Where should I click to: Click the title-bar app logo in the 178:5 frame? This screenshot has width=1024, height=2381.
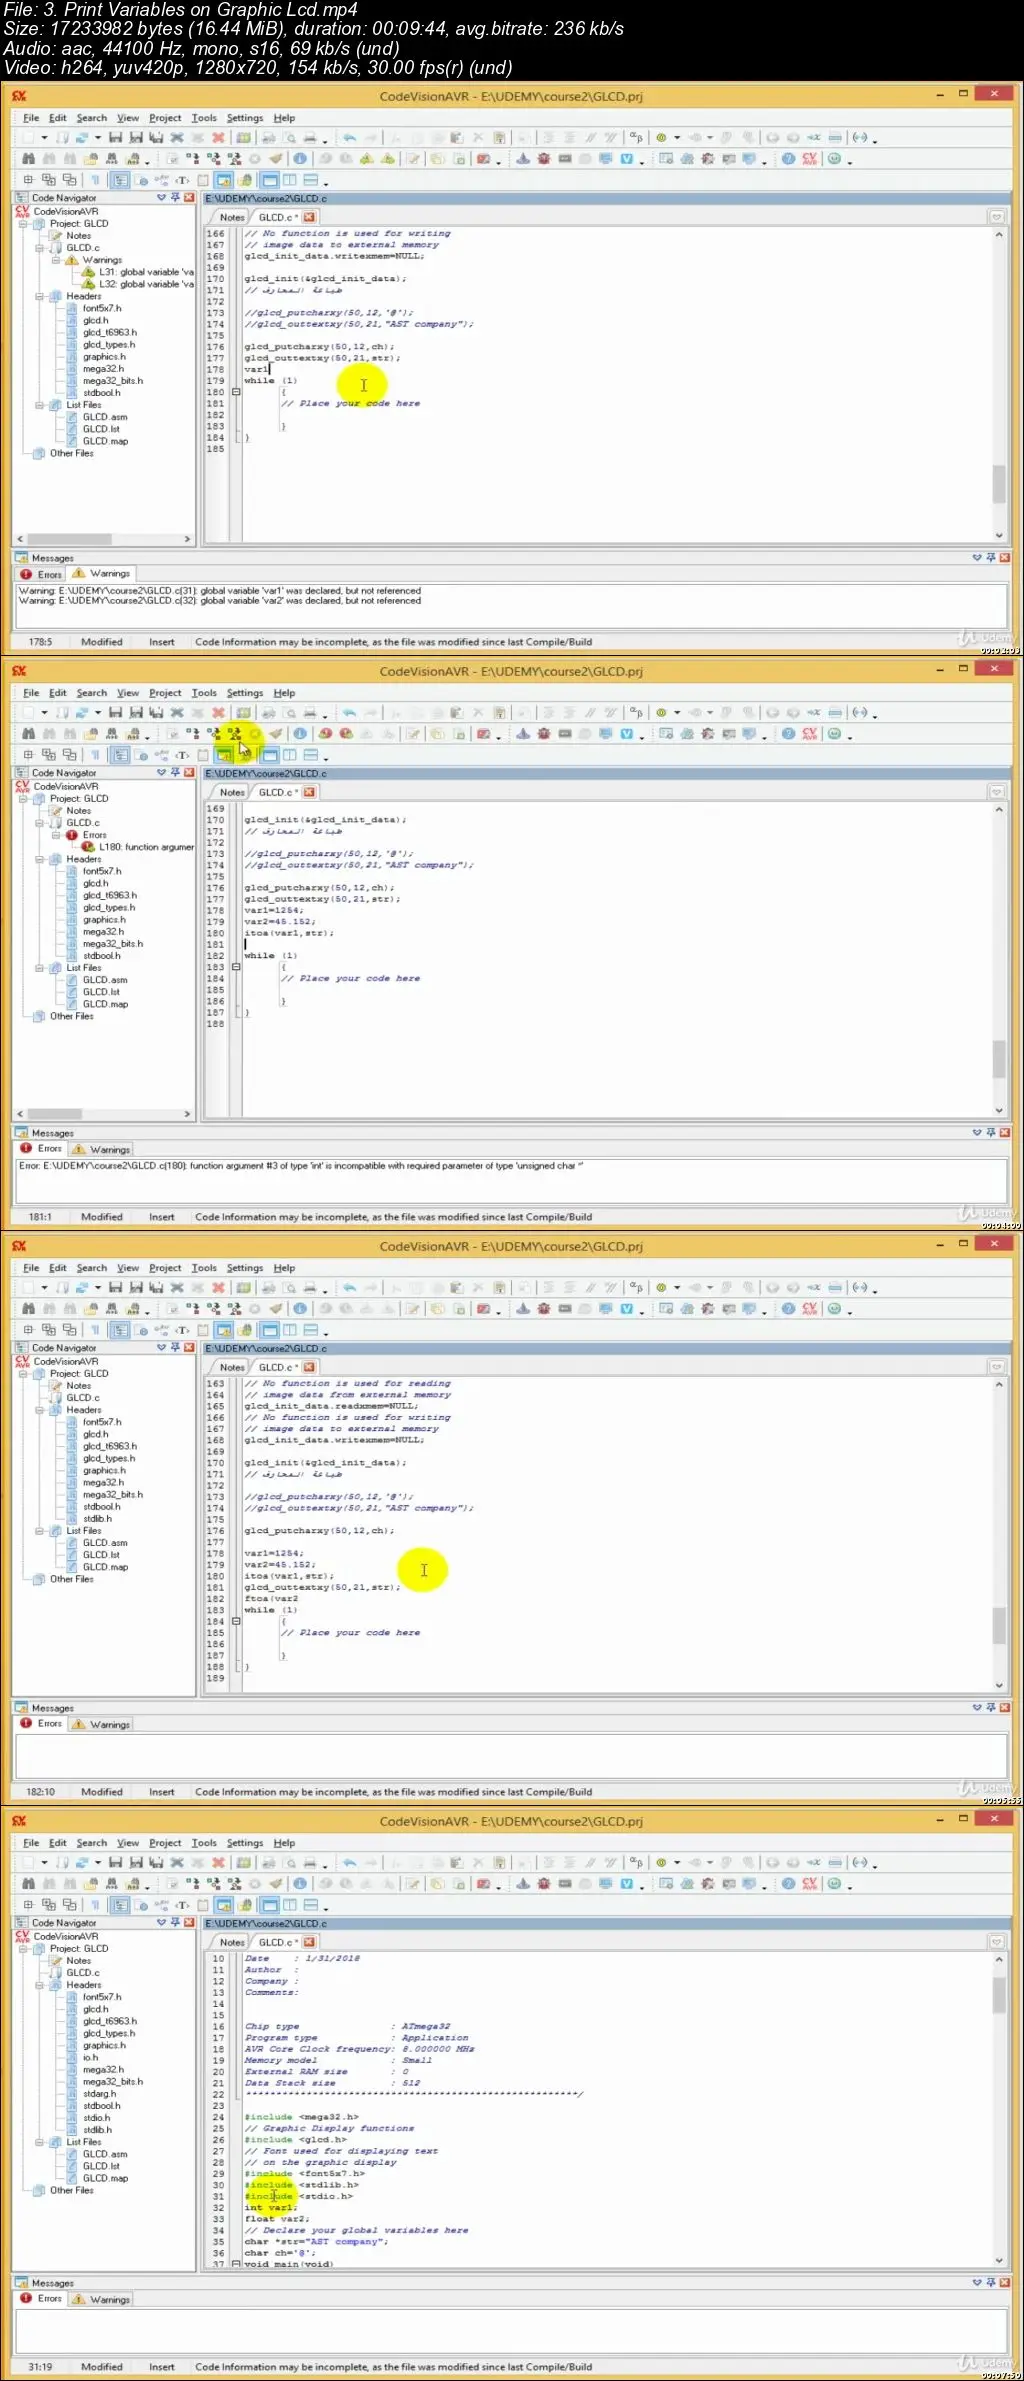pos(19,96)
